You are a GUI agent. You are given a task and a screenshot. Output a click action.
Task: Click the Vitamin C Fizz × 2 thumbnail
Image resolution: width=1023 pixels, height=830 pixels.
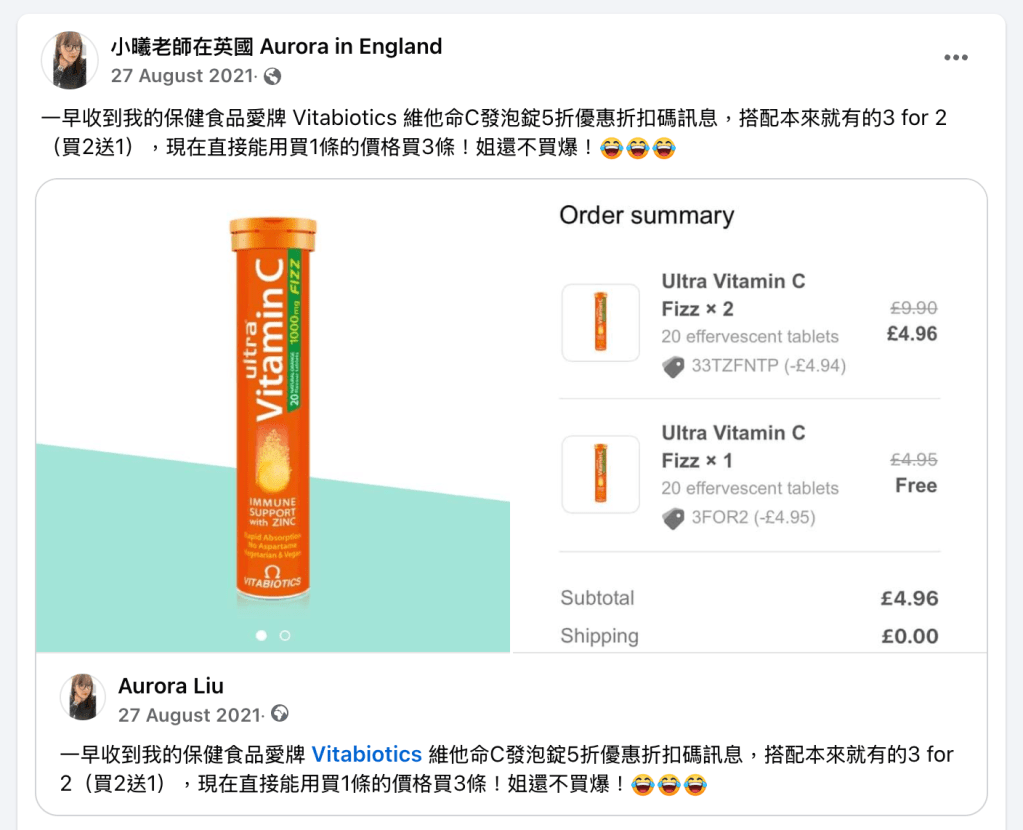600,322
